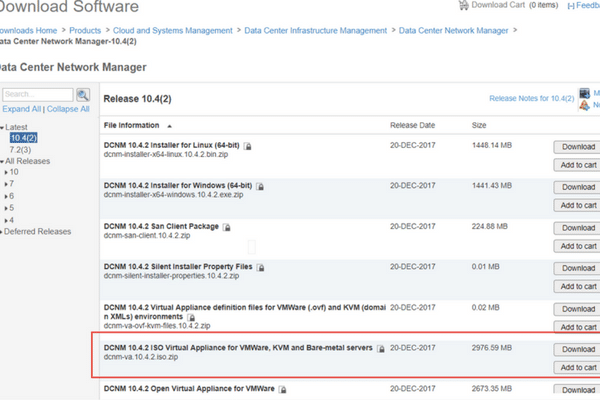Add ISO Virtual Appliance to cart

(578, 367)
